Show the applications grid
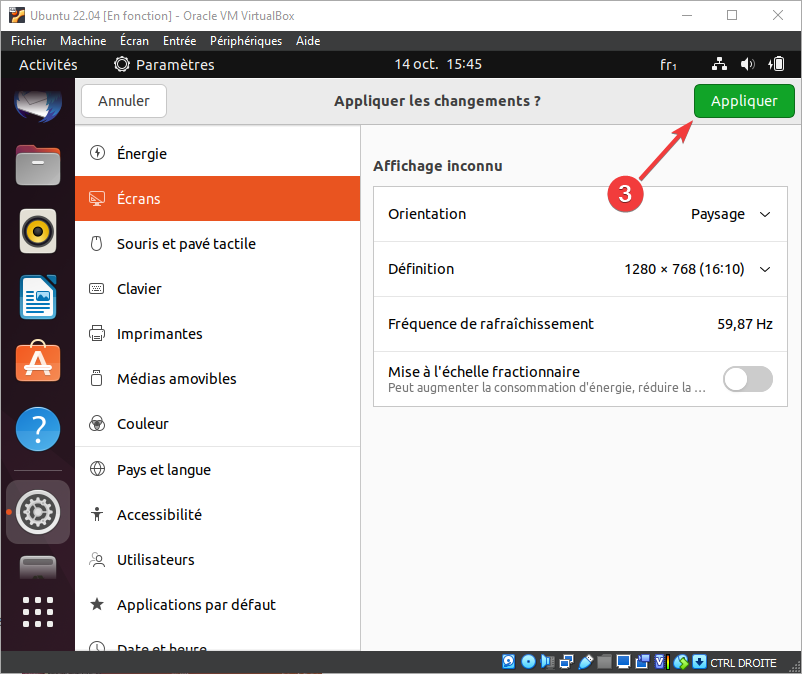The width and height of the screenshot is (802, 674). [x=38, y=612]
